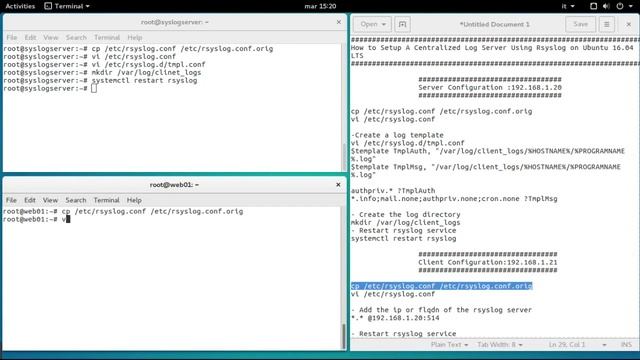The image size is (640, 360).
Task: Open the Activities overview
Action: (x=20, y=6)
